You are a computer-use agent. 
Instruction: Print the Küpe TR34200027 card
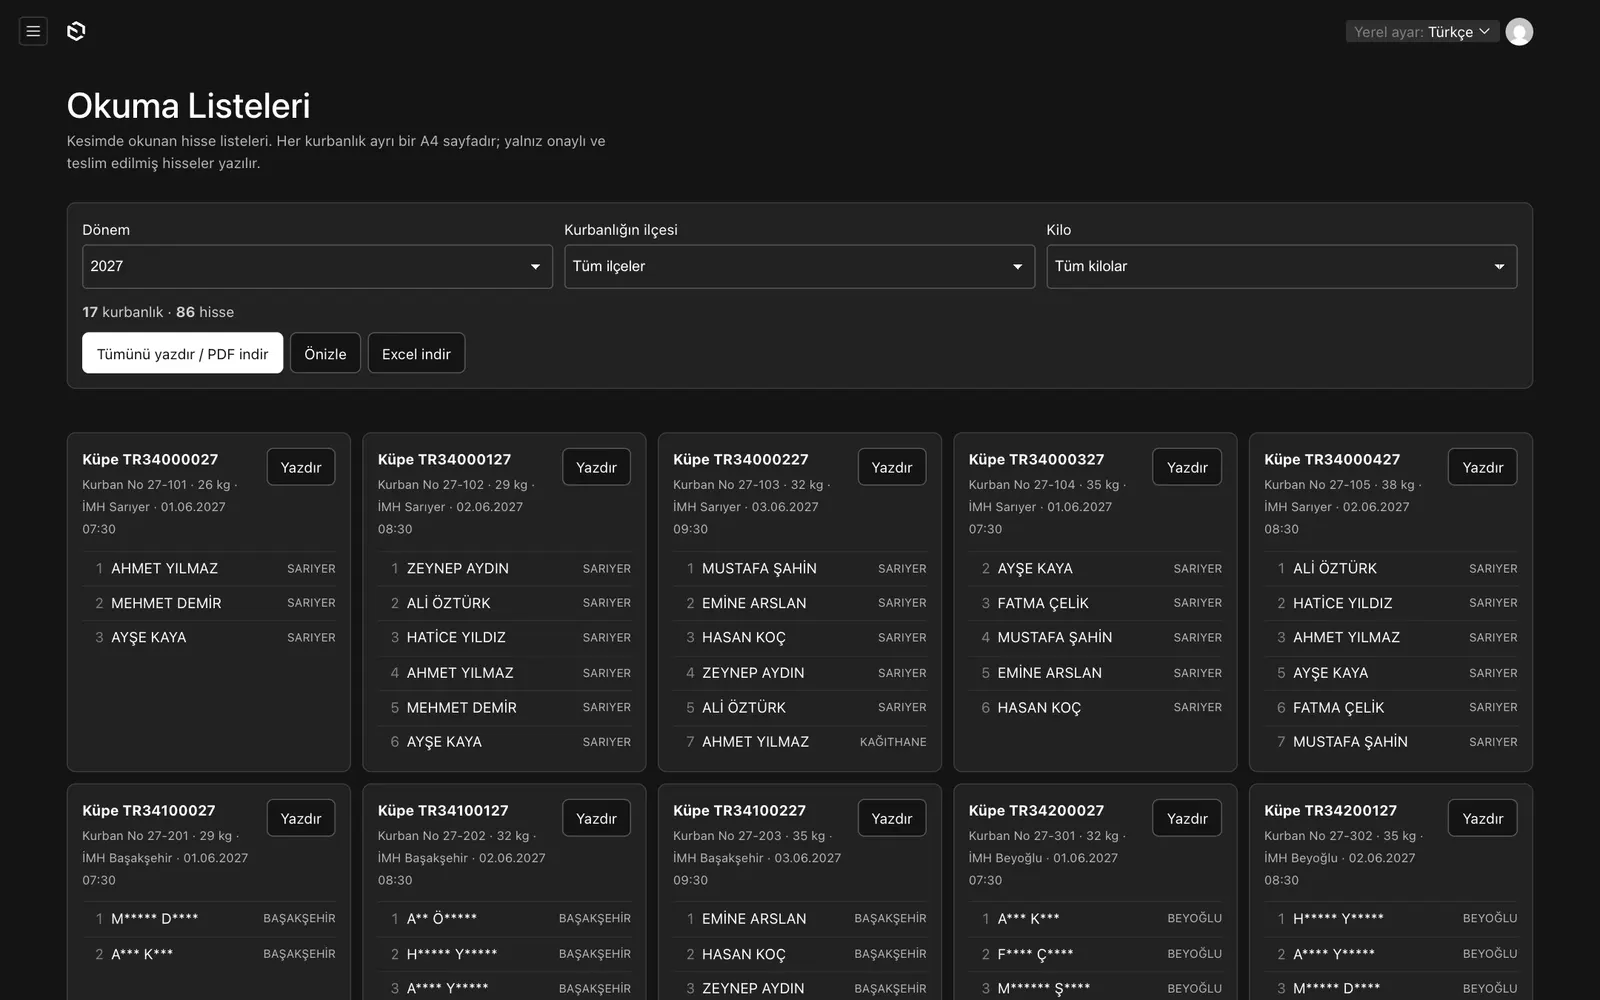coord(1187,818)
